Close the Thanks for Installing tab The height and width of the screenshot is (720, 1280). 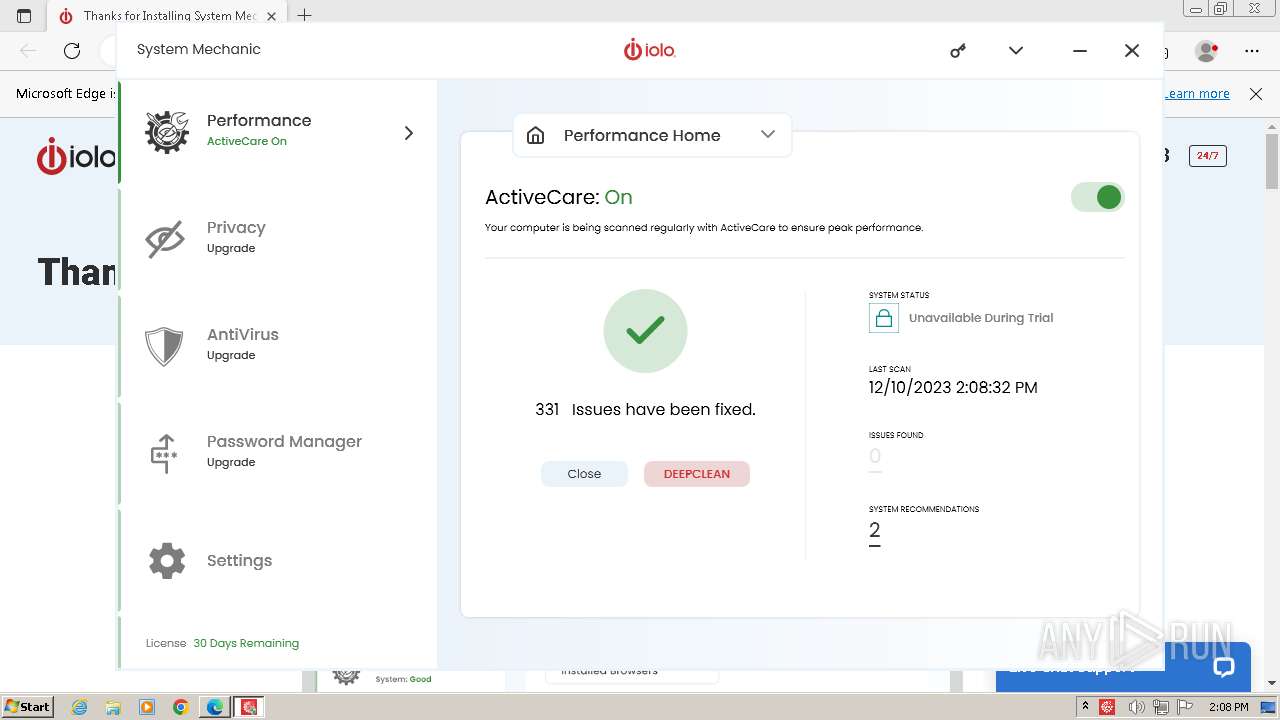point(272,16)
